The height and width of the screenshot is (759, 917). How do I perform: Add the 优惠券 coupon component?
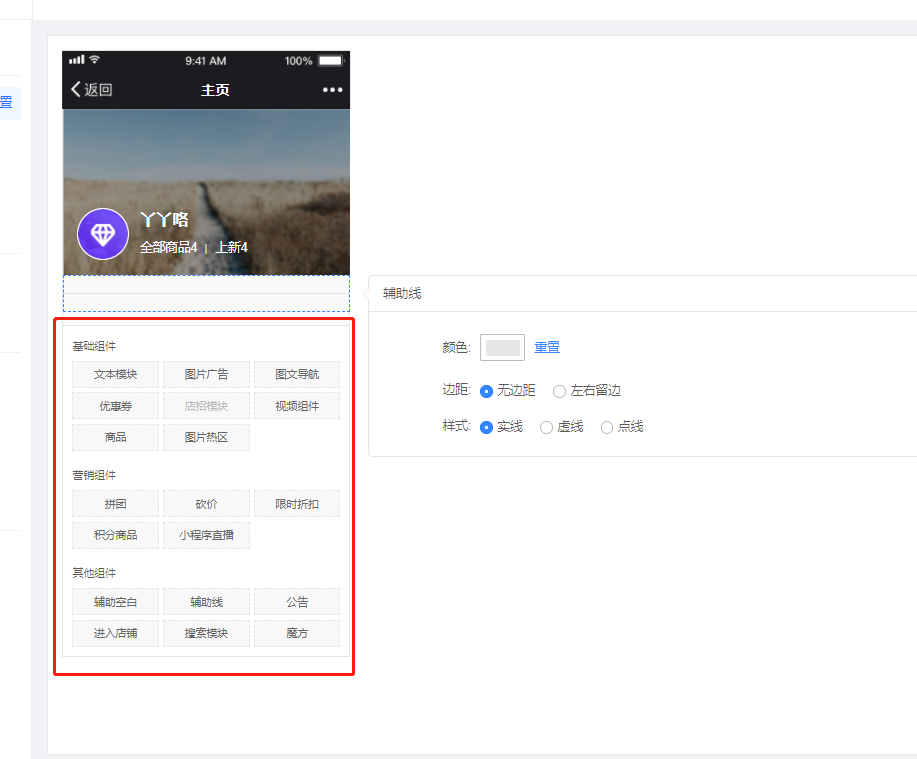(x=115, y=406)
